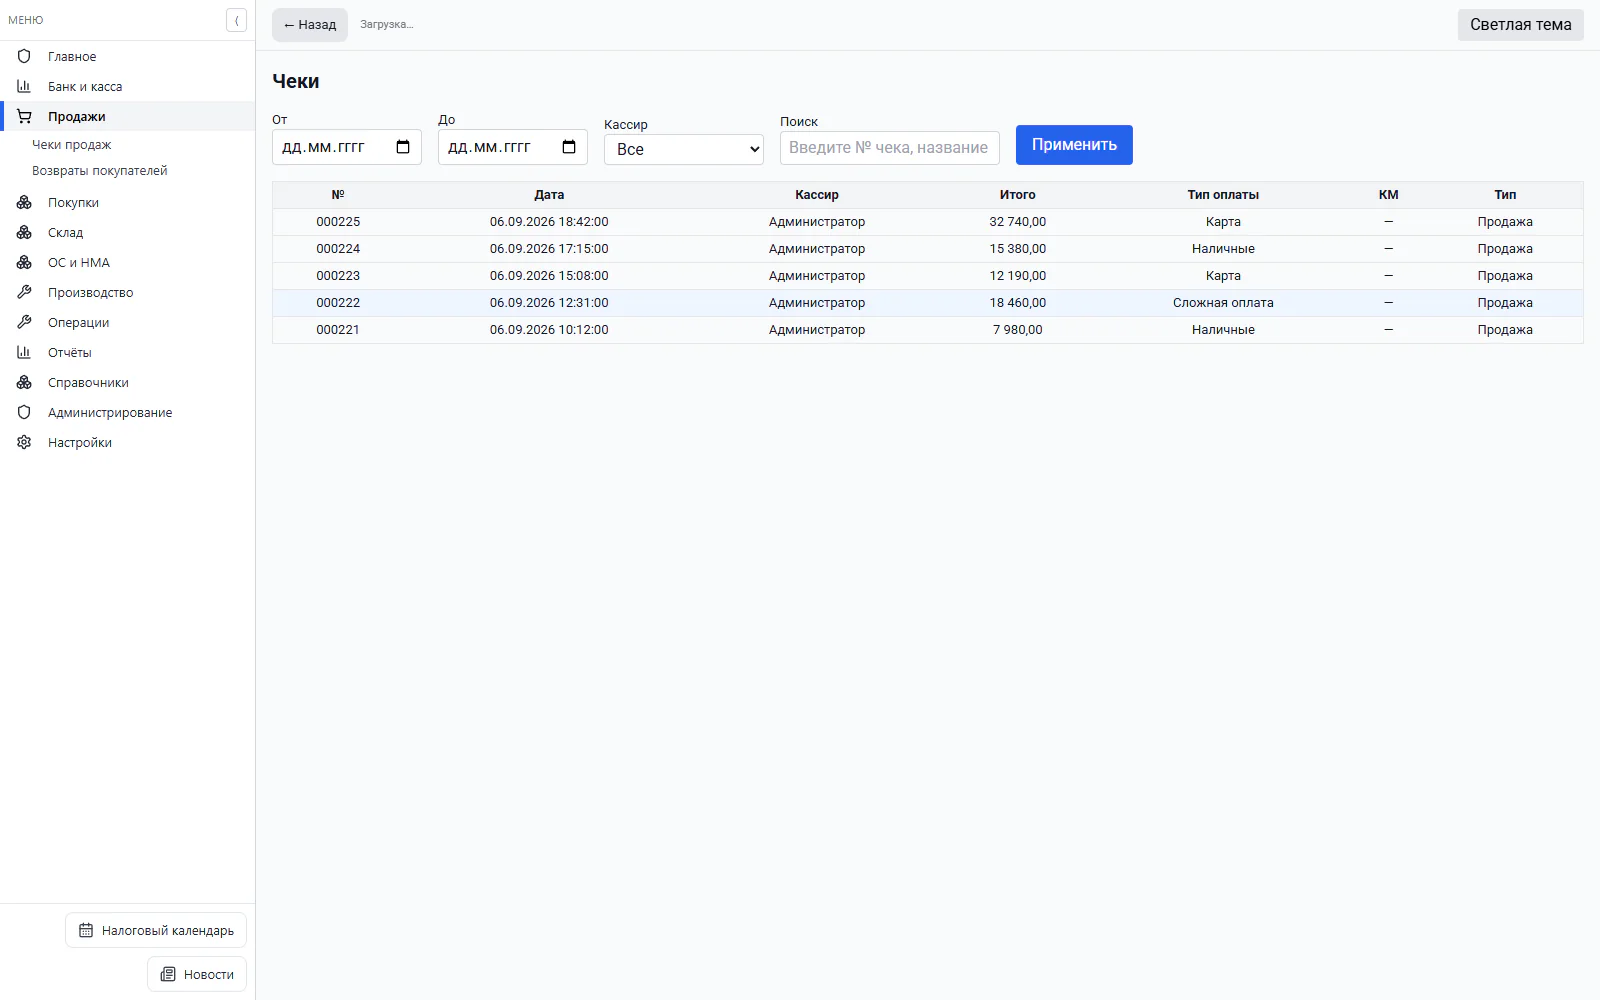The height and width of the screenshot is (1000, 1600).
Task: Focus the От date input
Action: 347,147
